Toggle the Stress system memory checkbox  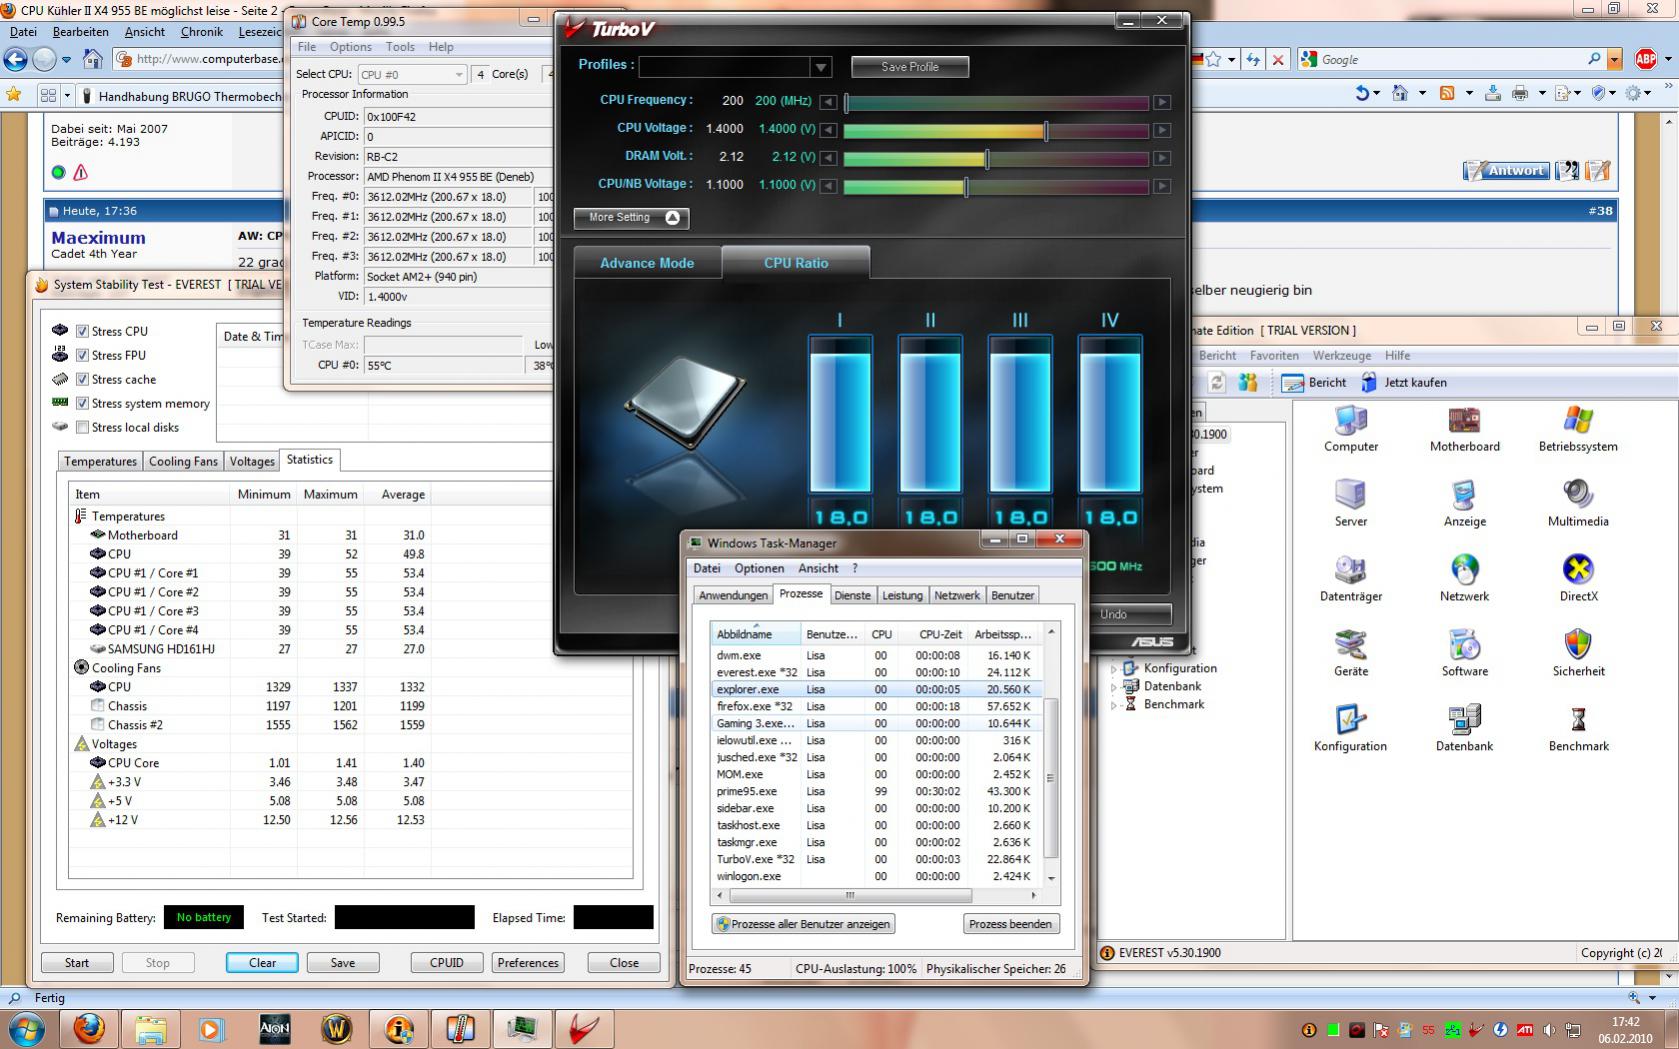click(x=82, y=403)
